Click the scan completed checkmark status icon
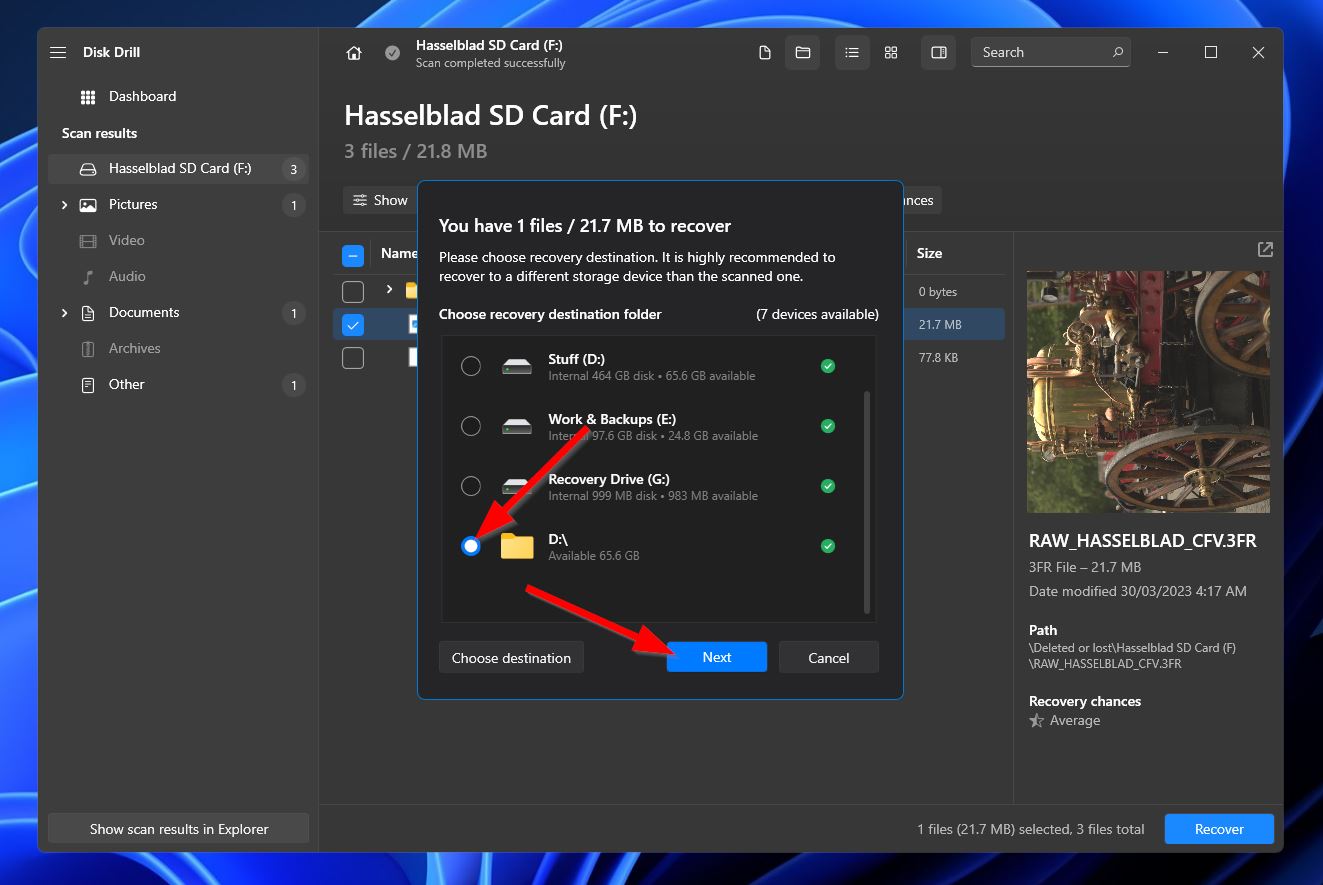This screenshot has height=885, width=1323. pyautogui.click(x=393, y=53)
